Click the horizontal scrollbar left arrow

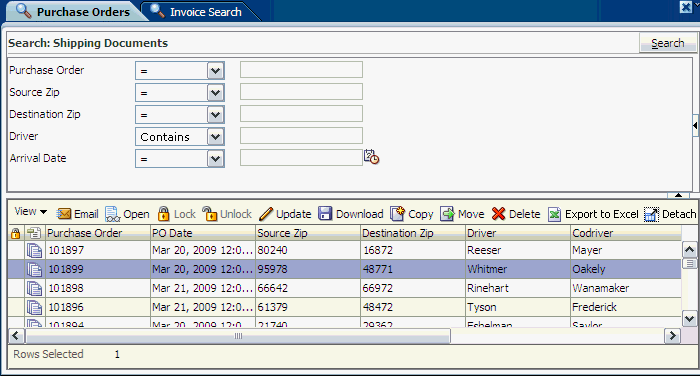[x=16, y=336]
